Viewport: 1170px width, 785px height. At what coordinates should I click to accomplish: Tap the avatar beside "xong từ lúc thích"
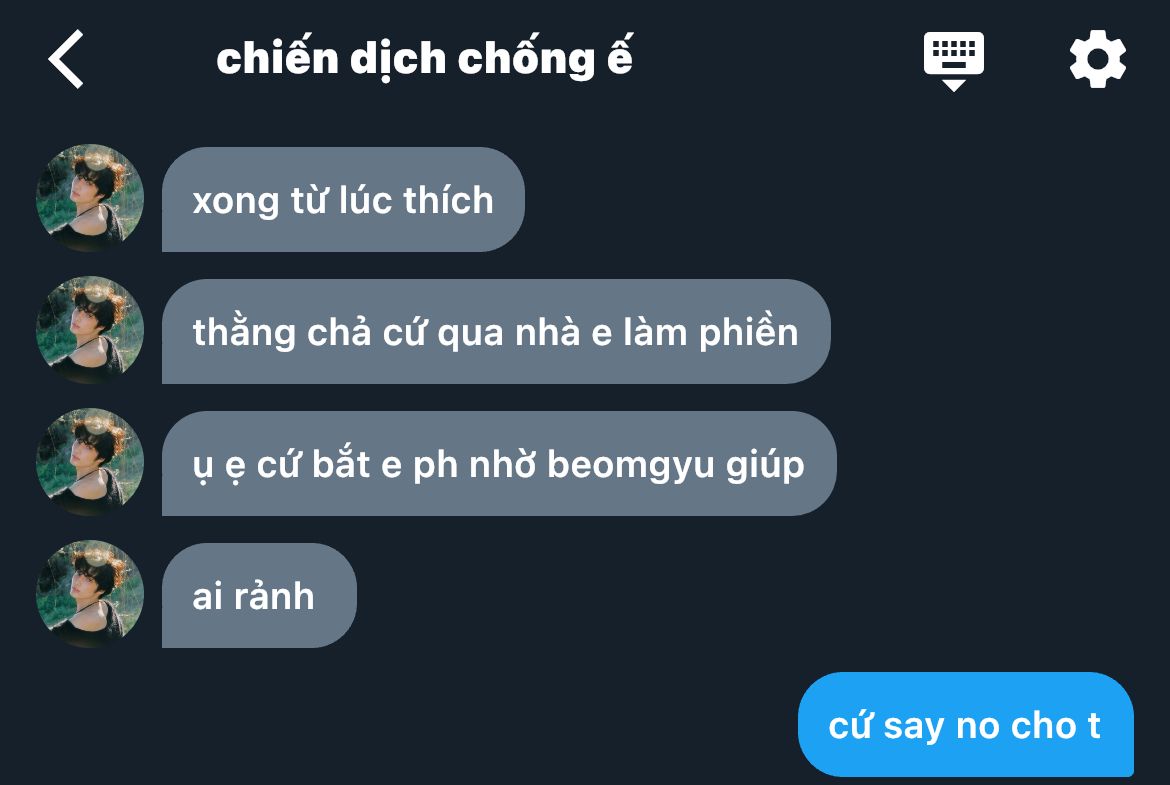click(90, 198)
